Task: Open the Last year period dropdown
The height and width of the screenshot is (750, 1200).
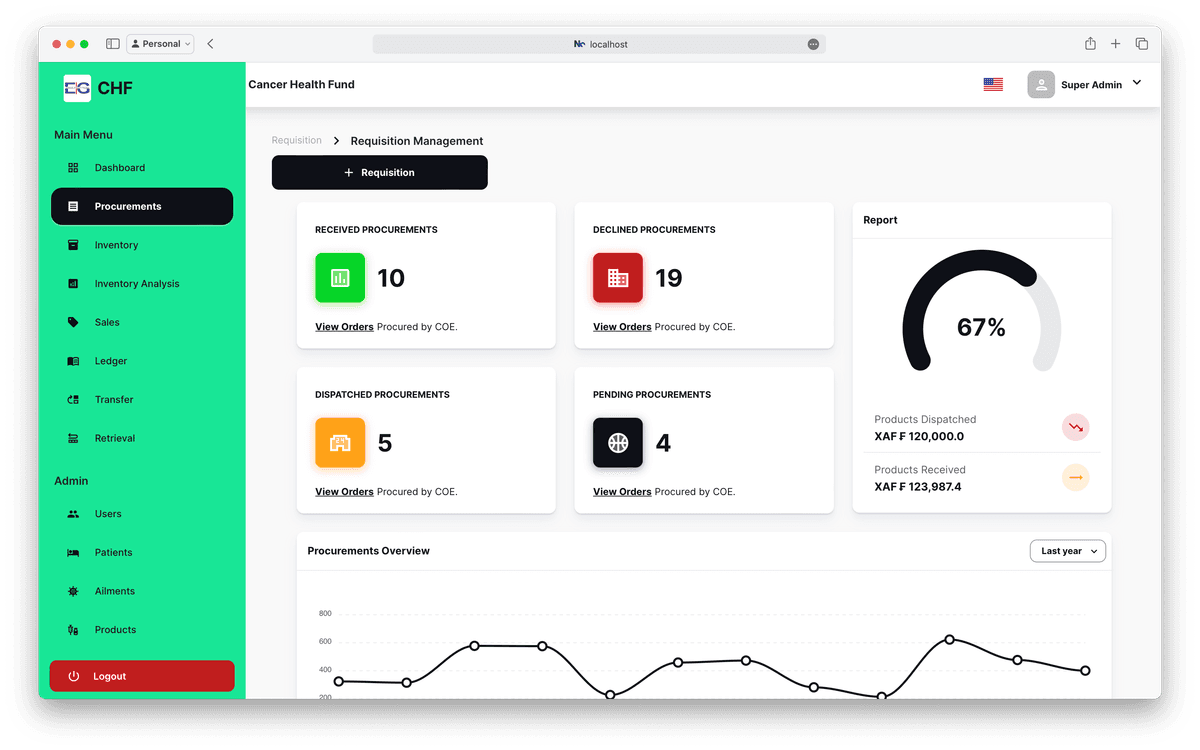Action: pos(1067,551)
